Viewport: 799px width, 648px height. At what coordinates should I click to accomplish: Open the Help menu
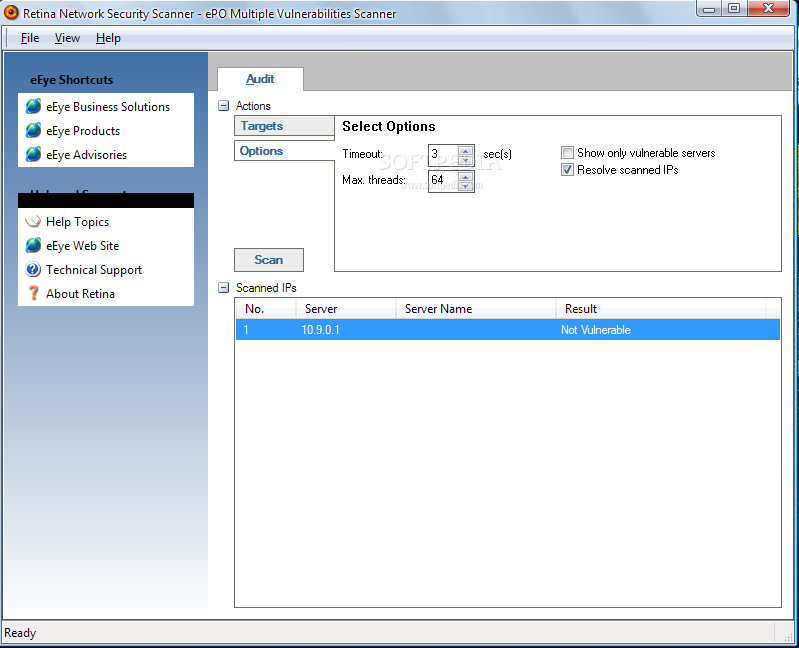point(108,38)
